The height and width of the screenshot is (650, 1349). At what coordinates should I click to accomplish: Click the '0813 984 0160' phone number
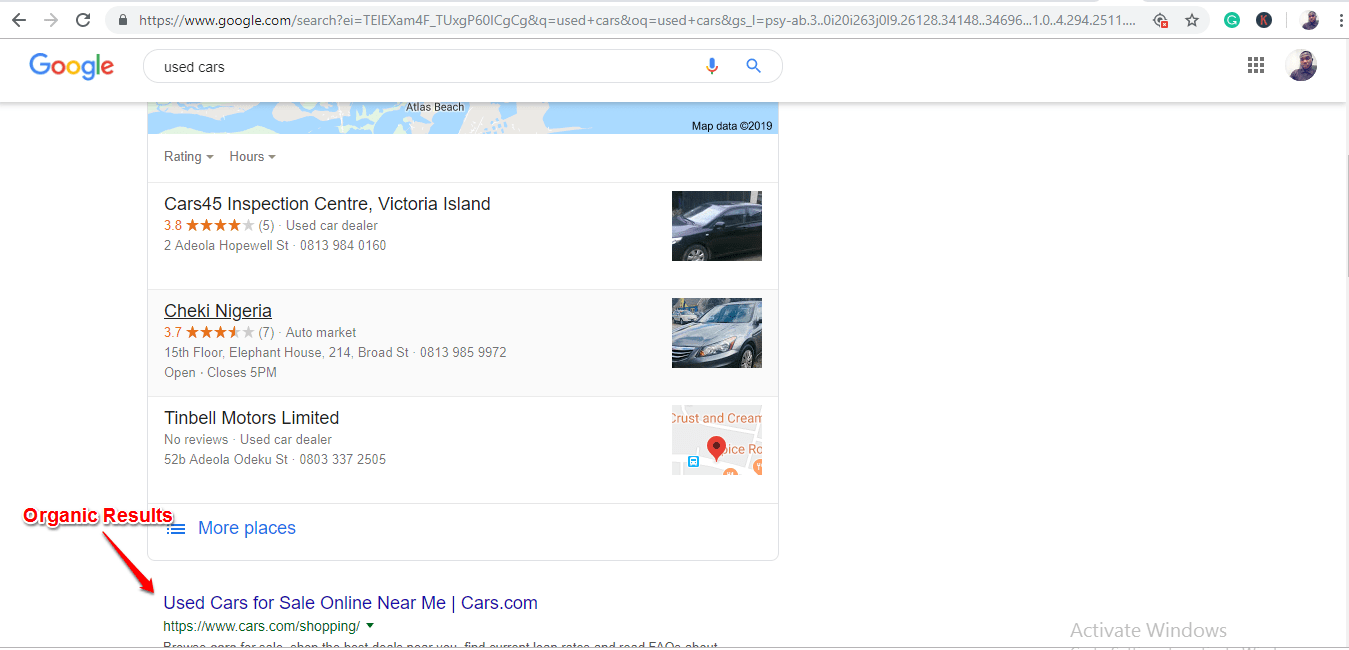pos(343,245)
